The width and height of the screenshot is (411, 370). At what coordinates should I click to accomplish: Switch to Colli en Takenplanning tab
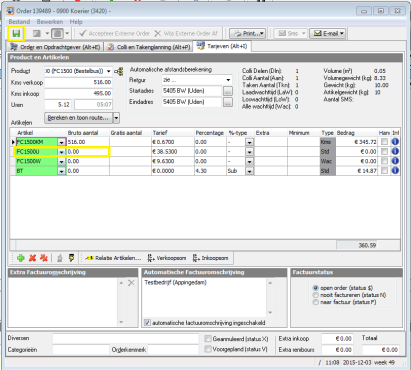[x=149, y=47]
